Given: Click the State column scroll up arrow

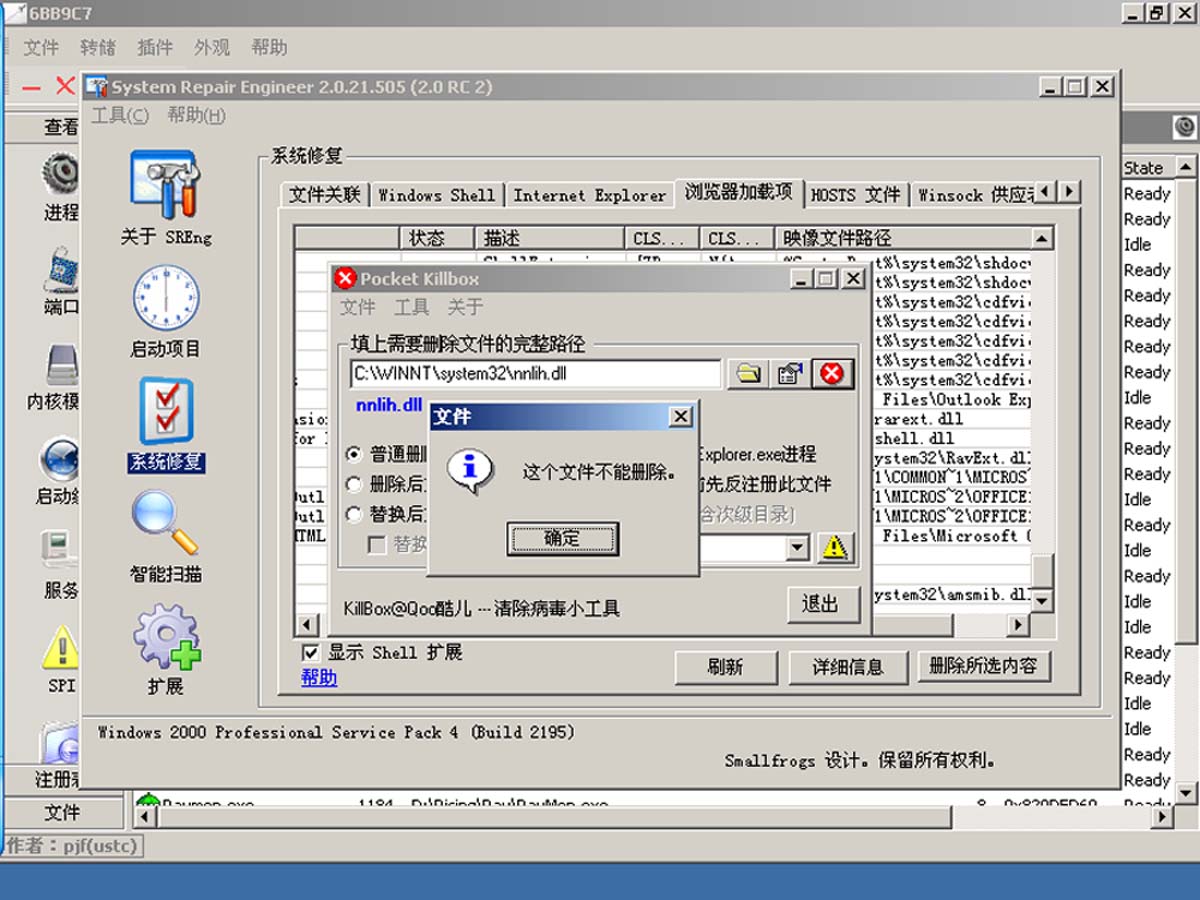Looking at the screenshot, I should [1186, 167].
